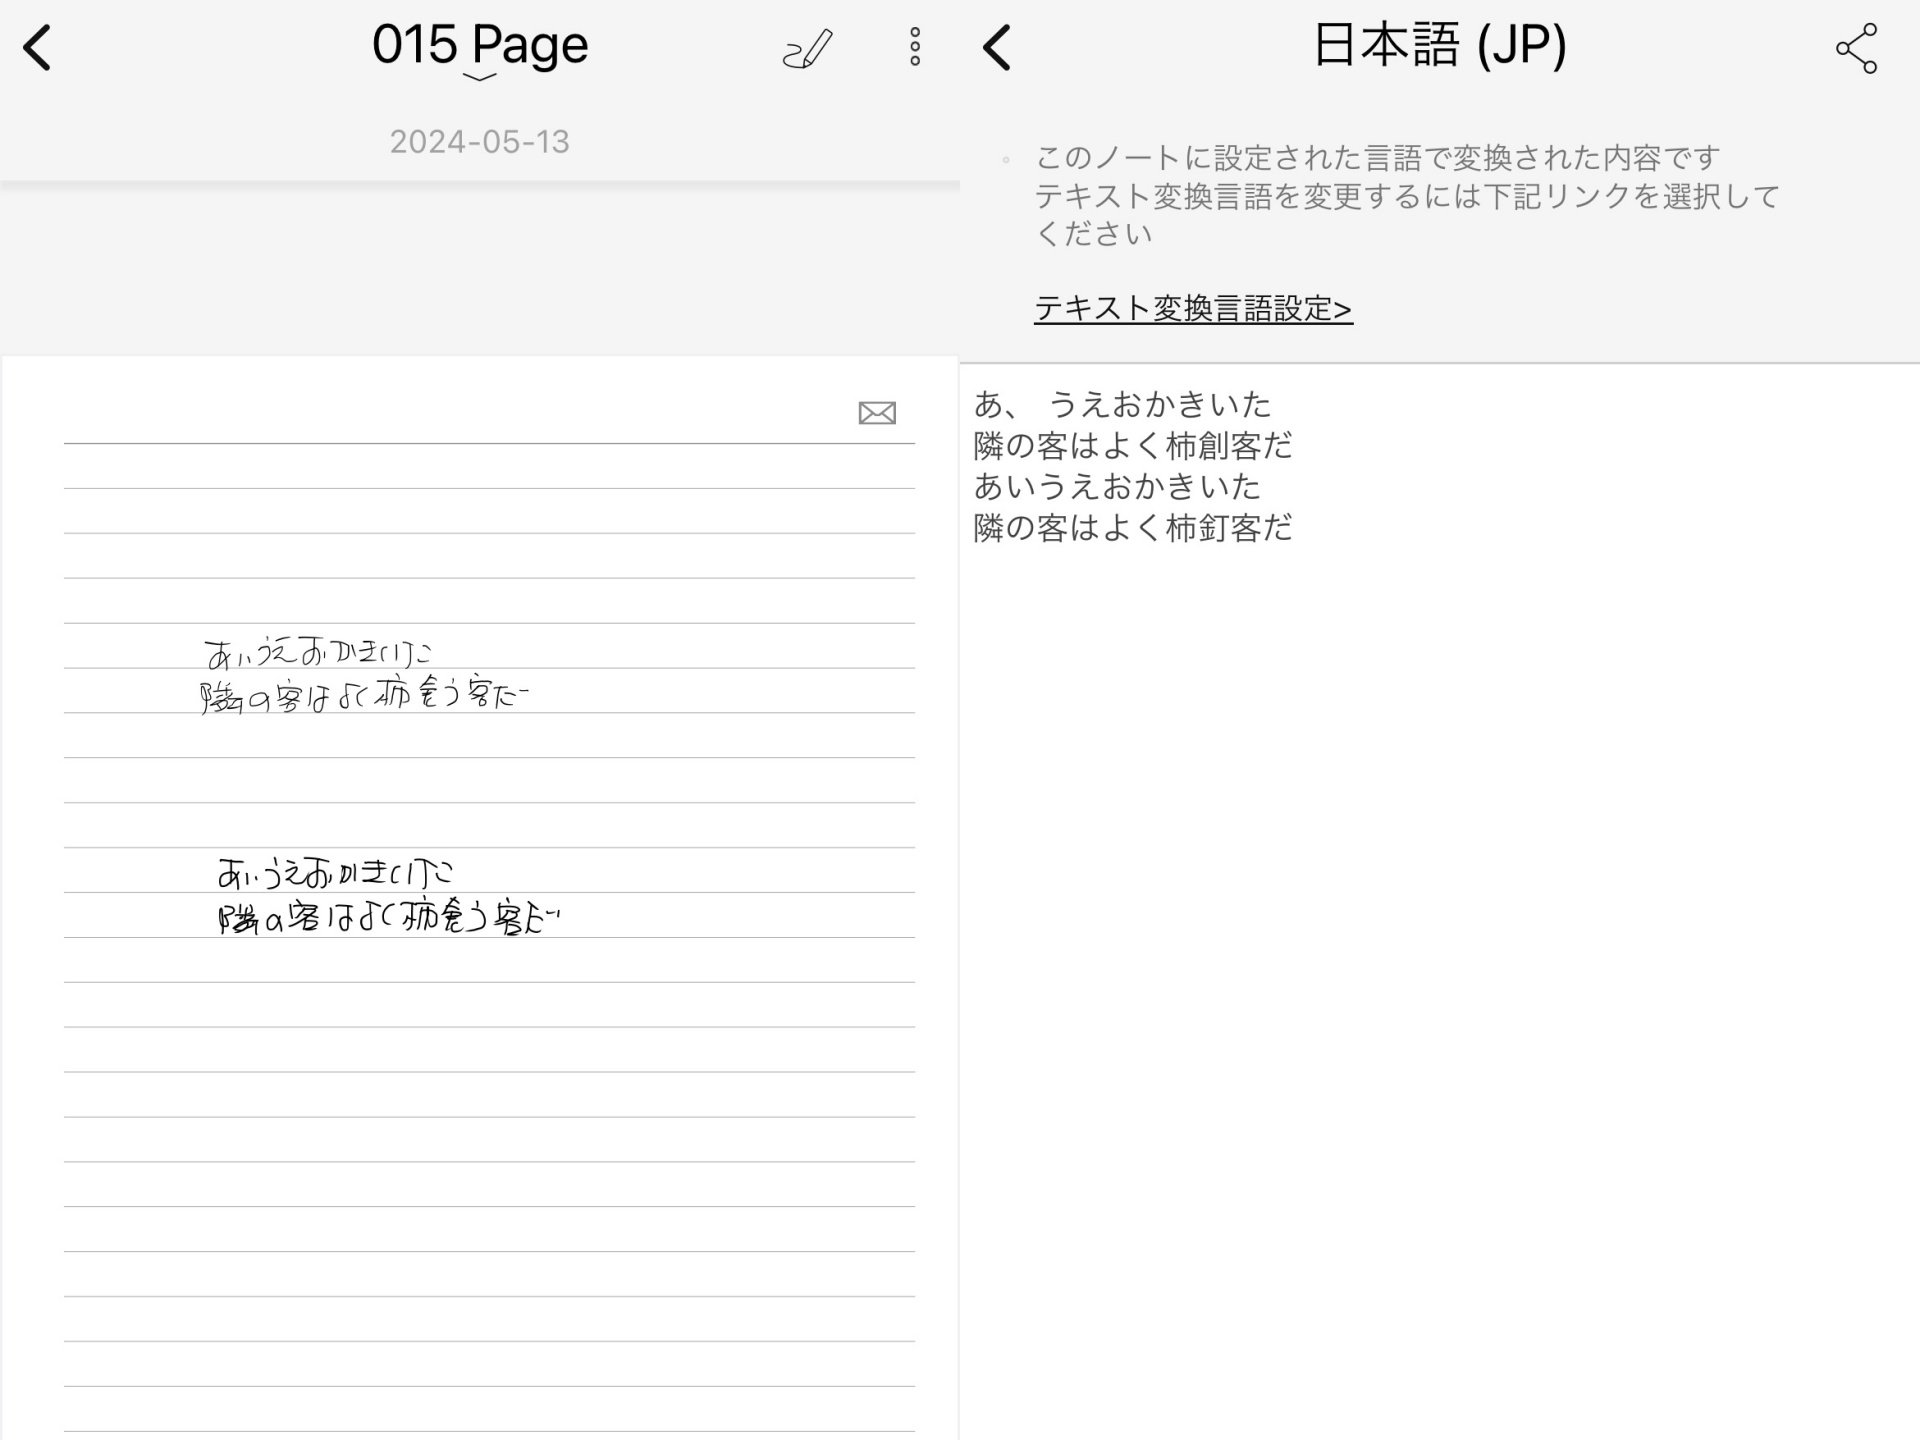Expand the chevron under the 015 Page title

(480, 78)
